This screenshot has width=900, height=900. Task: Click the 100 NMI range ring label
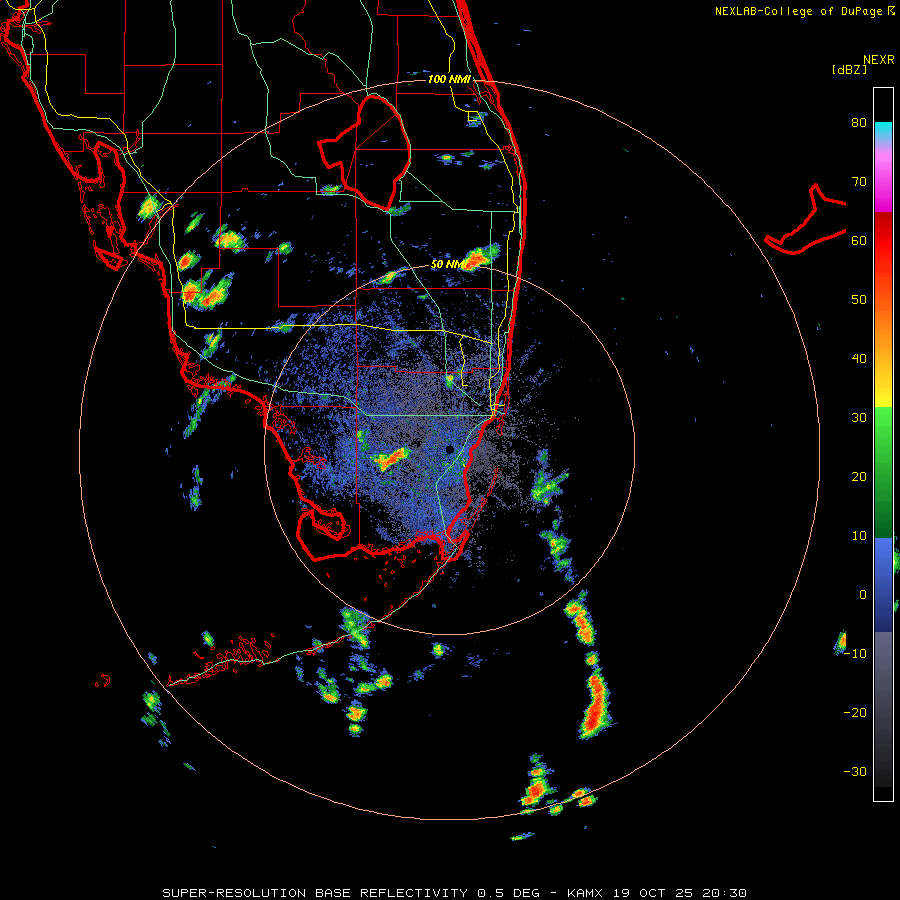[449, 79]
